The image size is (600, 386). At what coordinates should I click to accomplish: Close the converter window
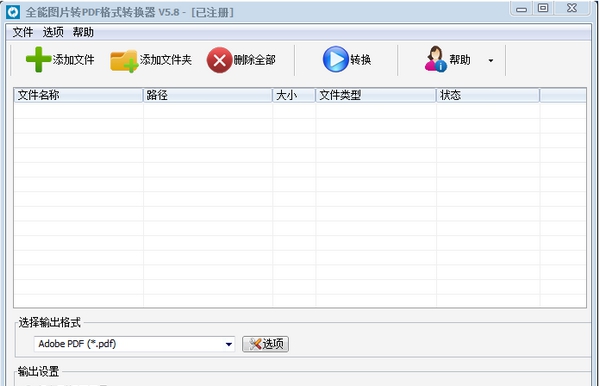[x=572, y=8]
